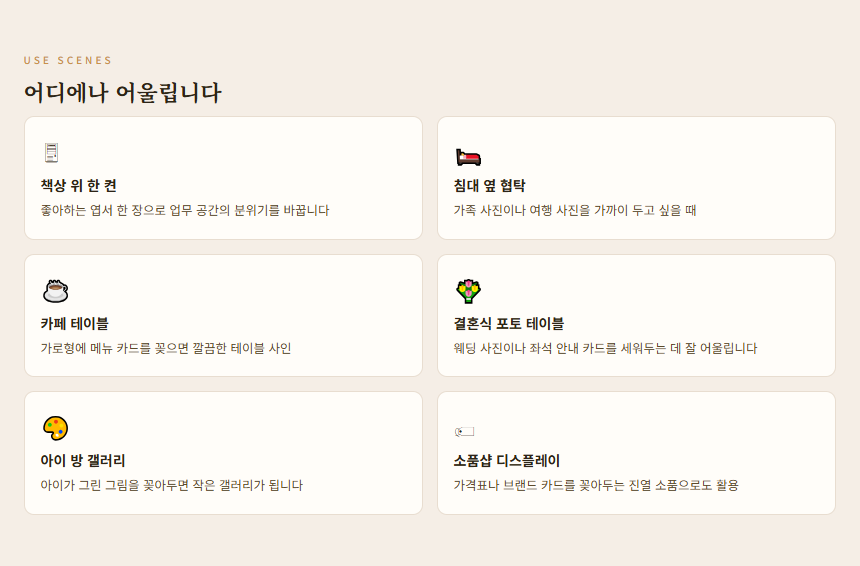This screenshot has width=860, height=566.
Task: Open the 결혼식 포토 테이블 card title
Action: coord(509,324)
